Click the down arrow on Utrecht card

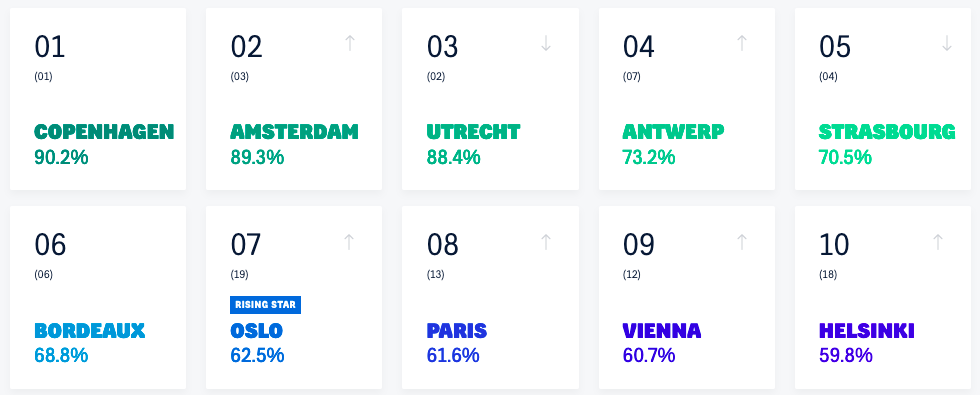[546, 43]
